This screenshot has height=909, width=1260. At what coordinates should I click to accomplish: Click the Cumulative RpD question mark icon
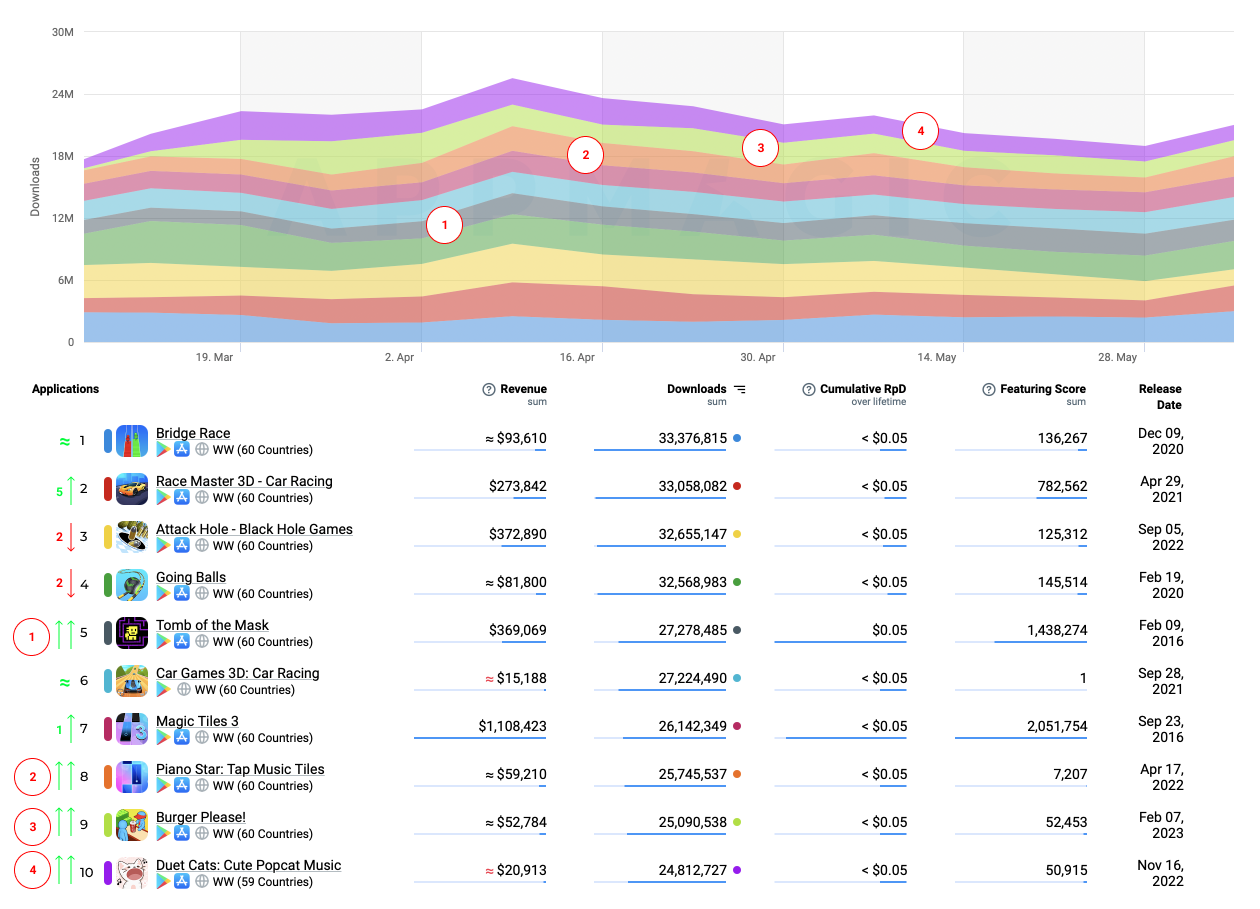(x=809, y=389)
